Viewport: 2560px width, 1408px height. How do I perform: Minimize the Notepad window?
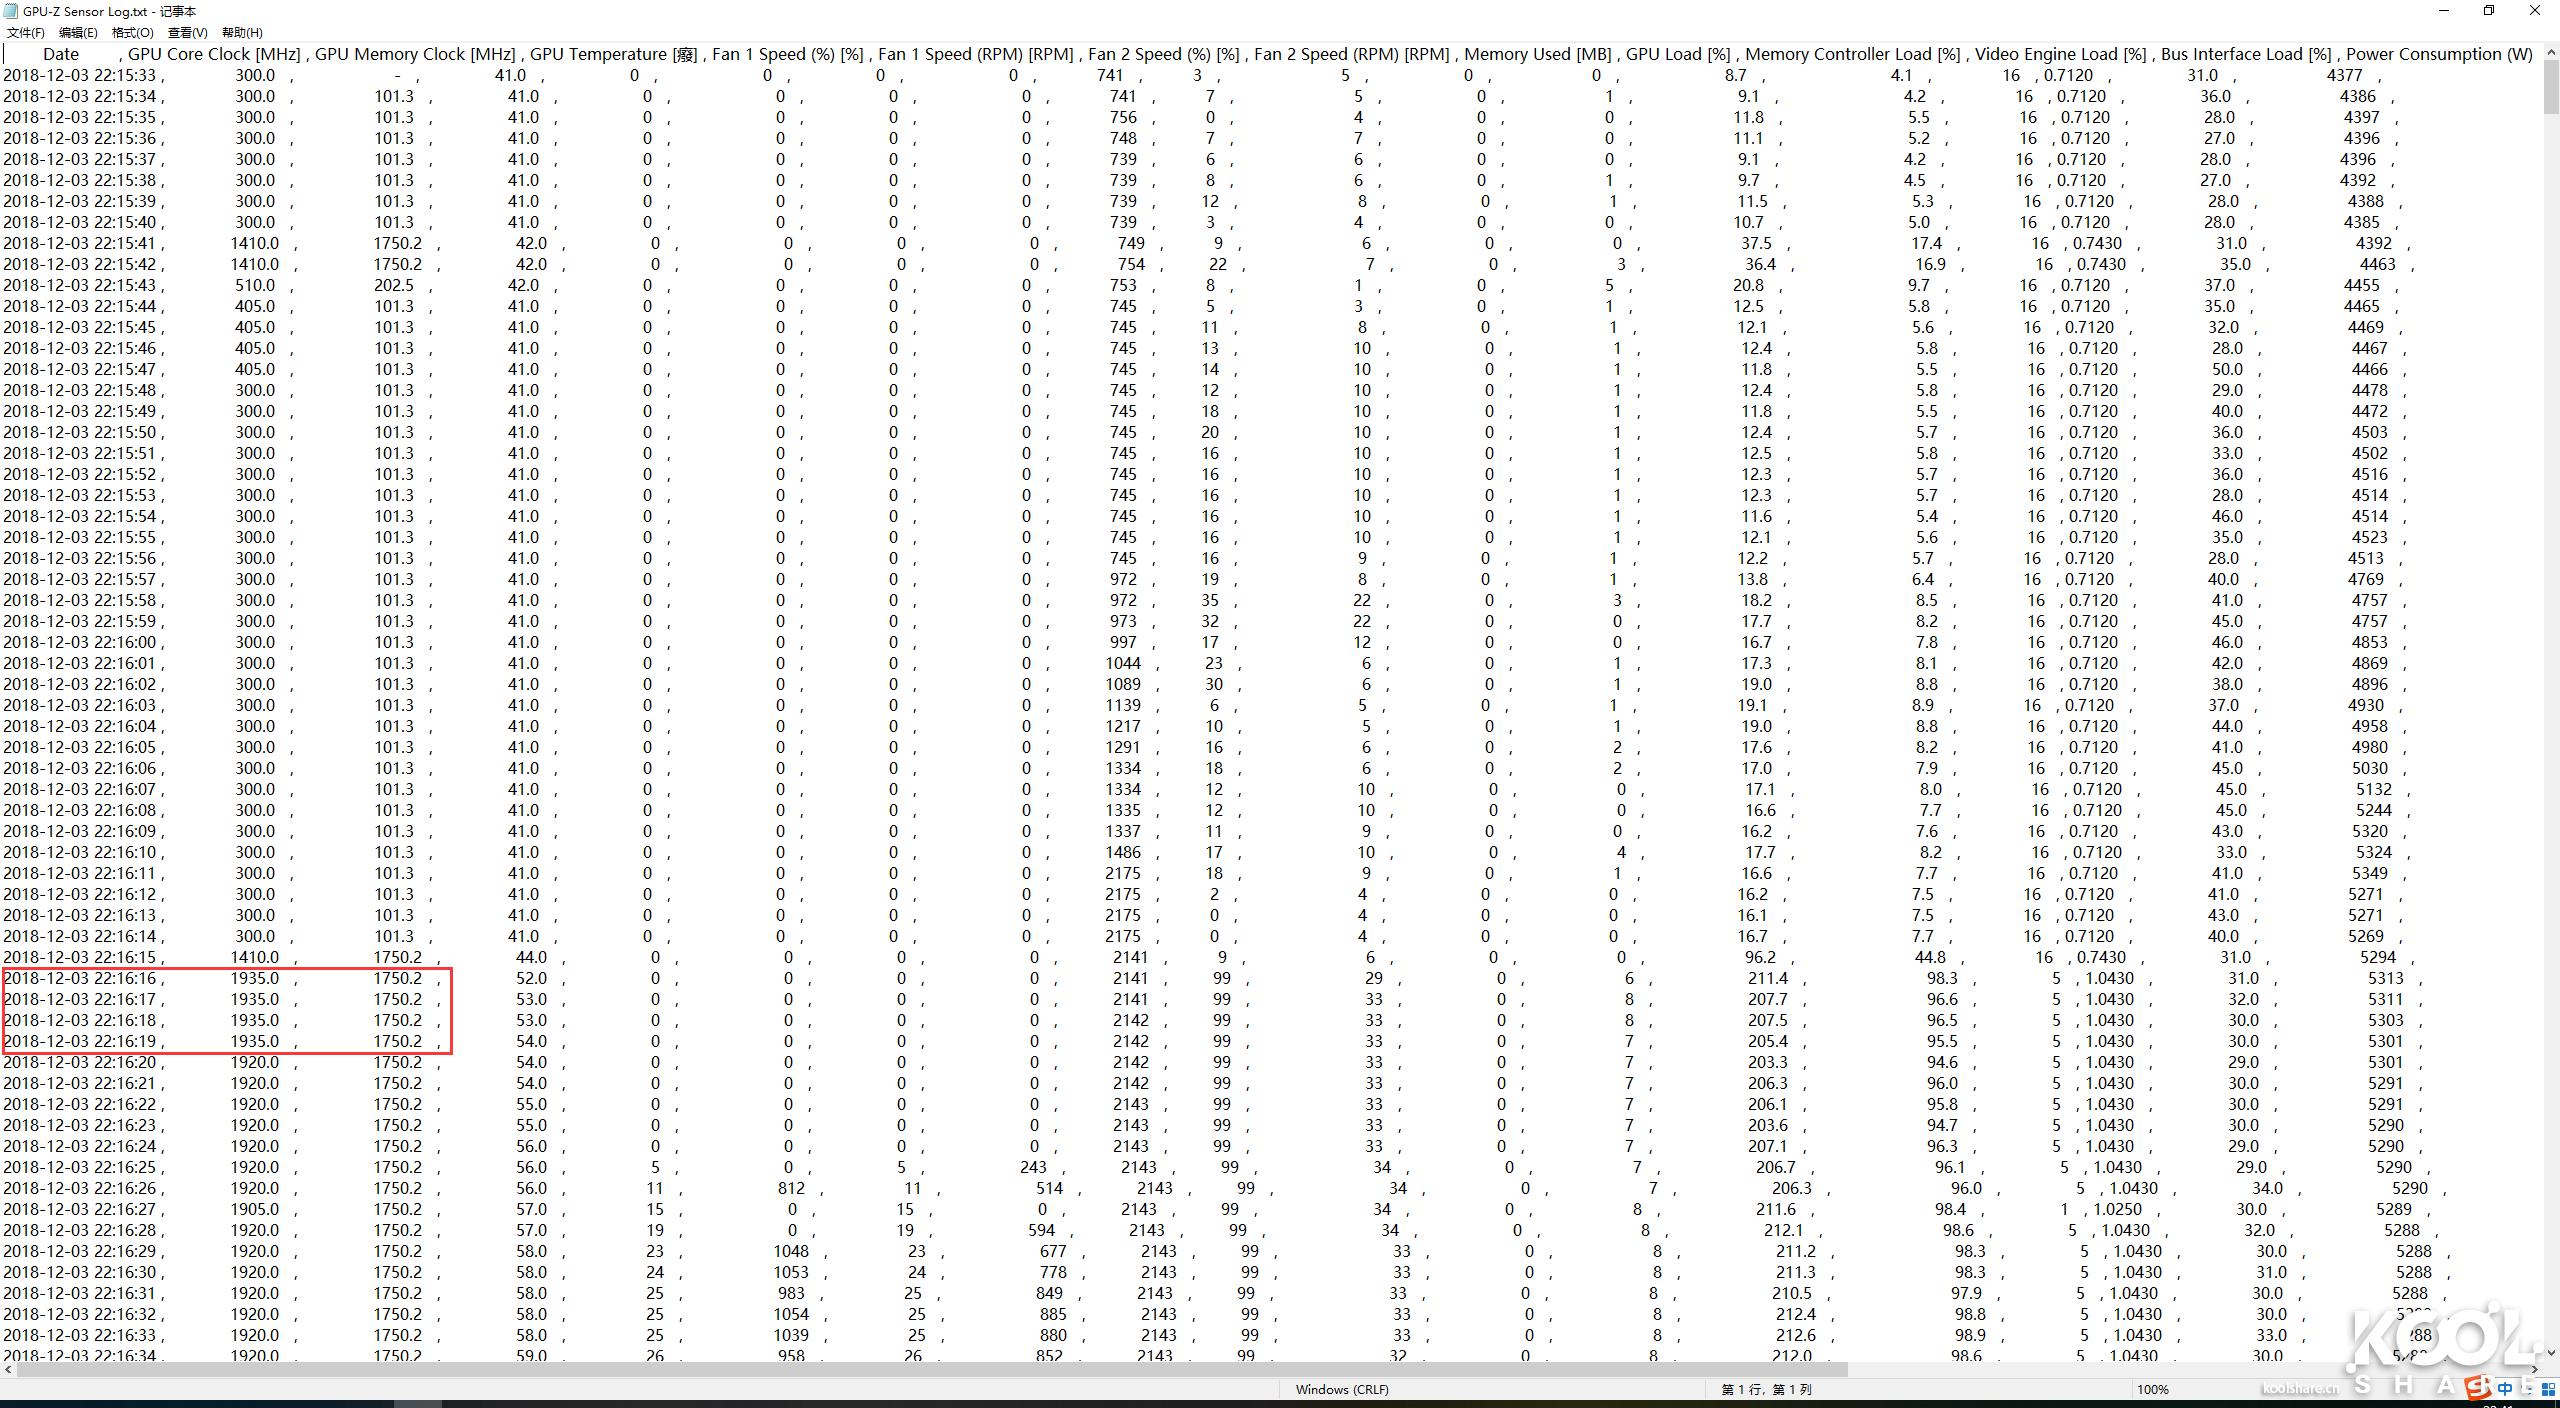(2445, 11)
